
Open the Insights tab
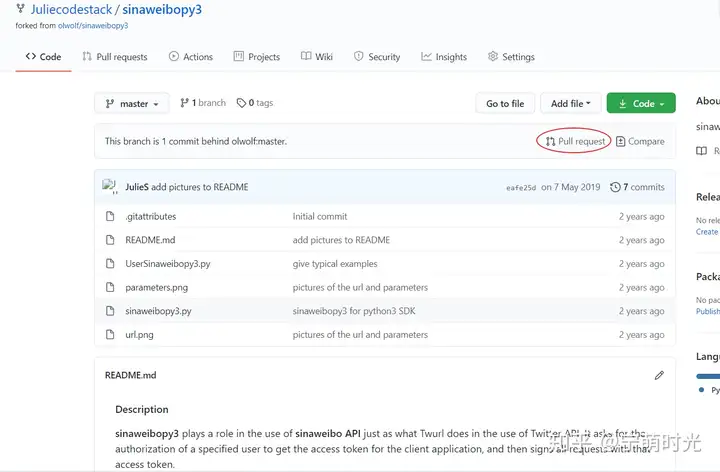(444, 56)
